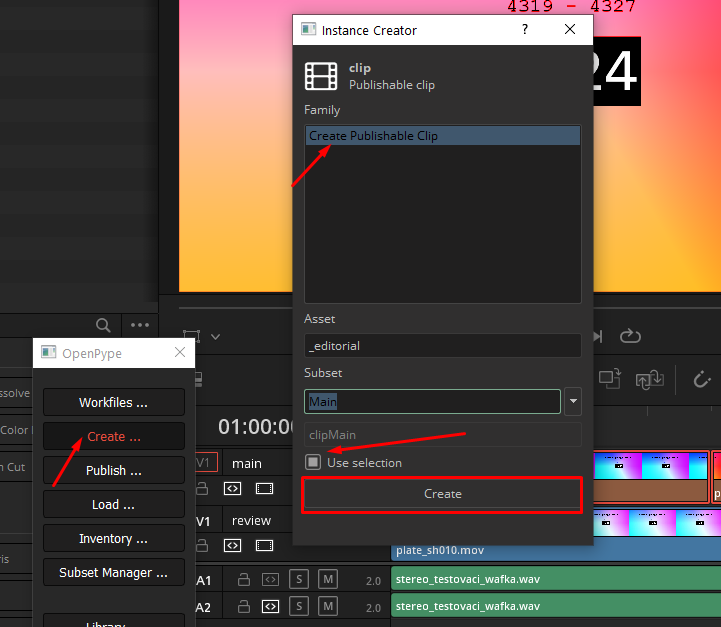Toggle auto track selector on A2
The image size is (721, 627).
pyautogui.click(x=270, y=606)
